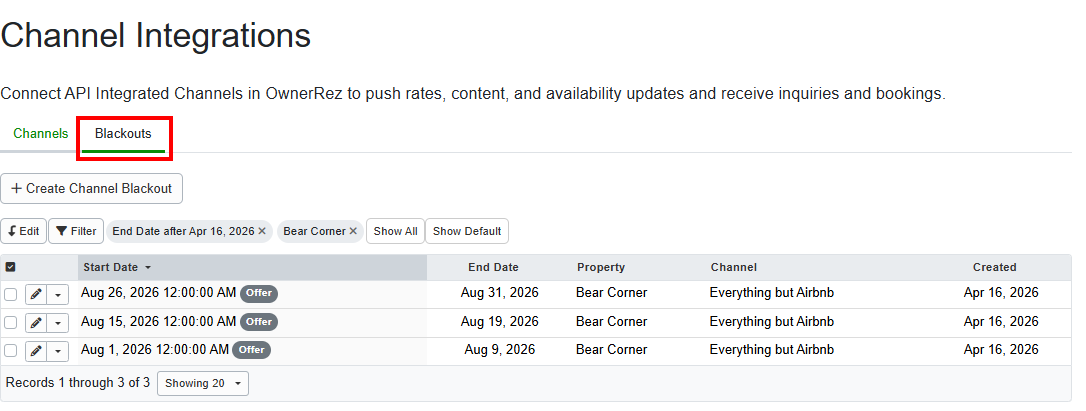Click Created Apr 16, 2026 in Aug 1 row
The height and width of the screenshot is (411, 1086).
[x=1001, y=350]
